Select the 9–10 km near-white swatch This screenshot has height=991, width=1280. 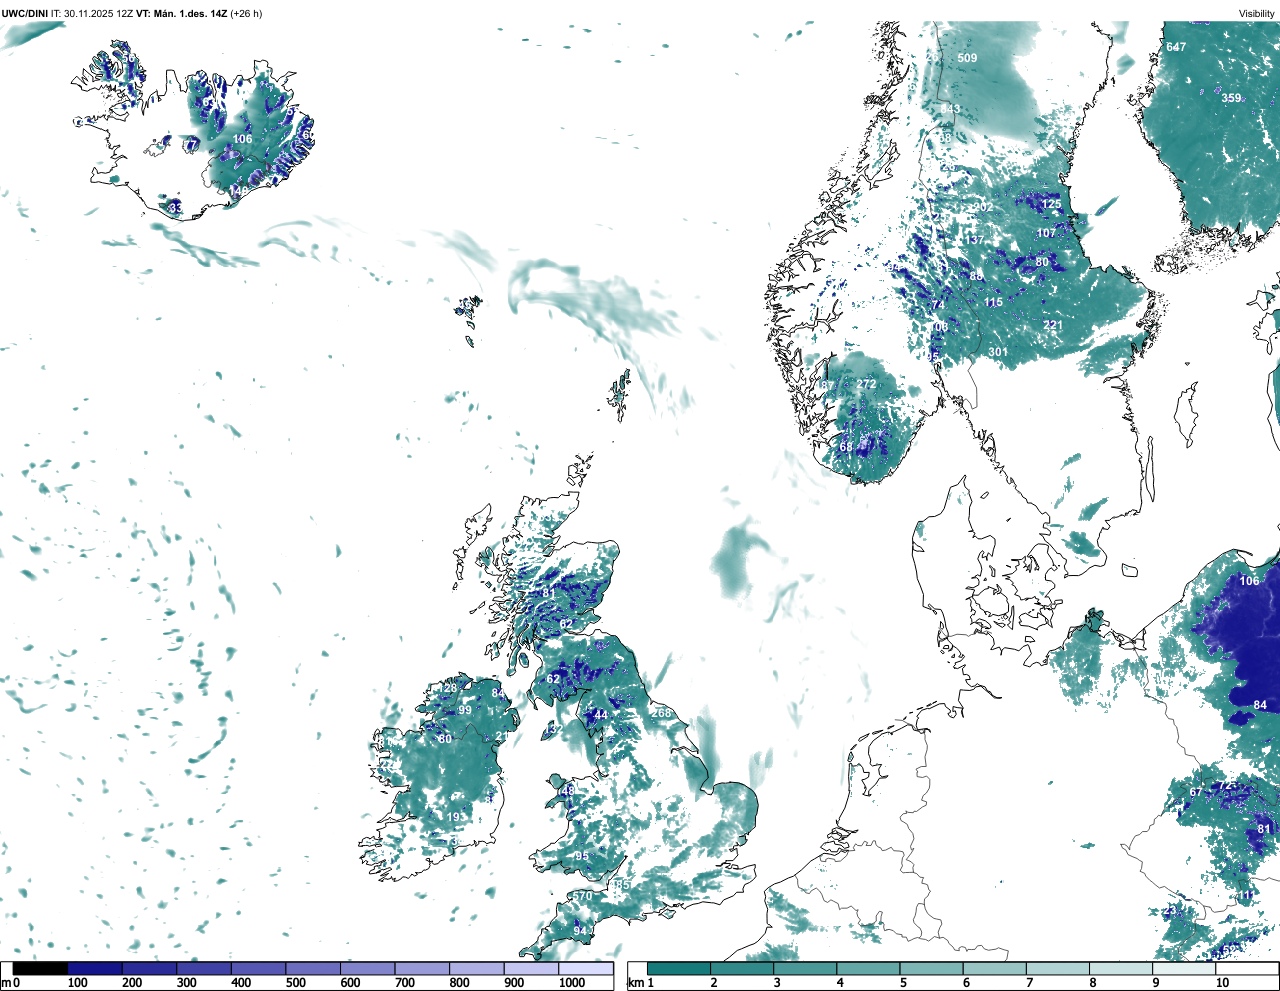coord(1183,968)
